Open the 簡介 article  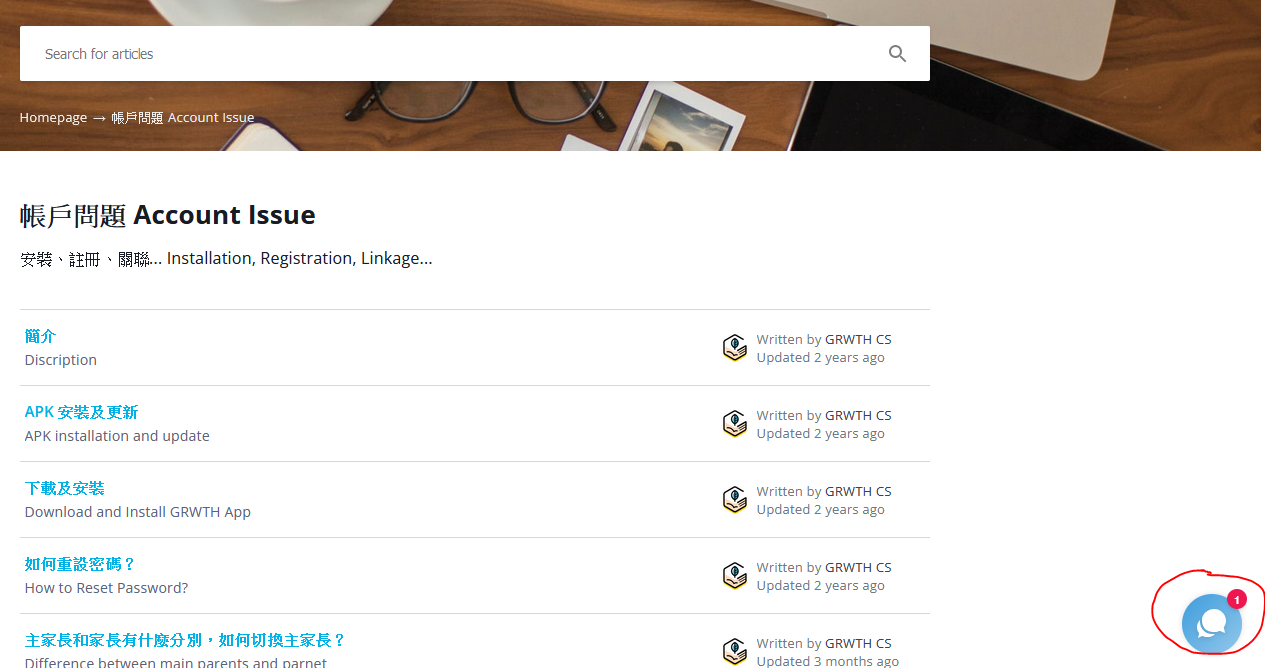tap(41, 336)
